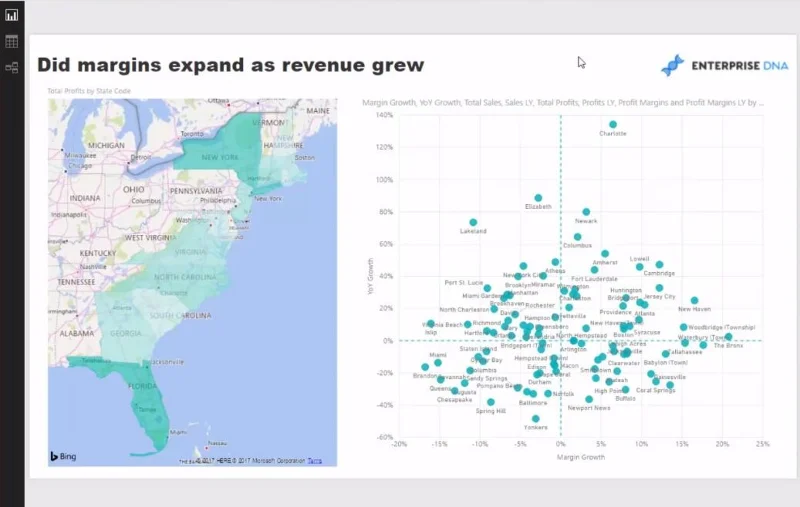This screenshot has width=800, height=507.
Task: Click the Yonkers scatter dot
Action: 536,419
